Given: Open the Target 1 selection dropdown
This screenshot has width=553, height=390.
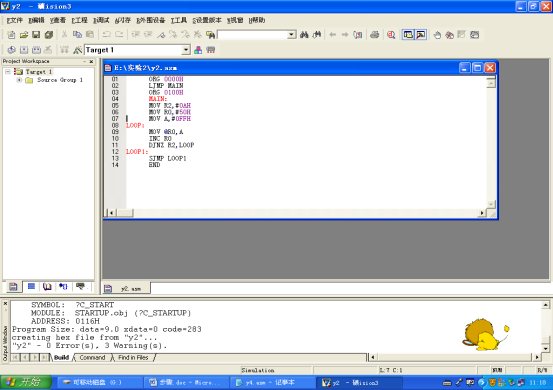Looking at the screenshot, I should [186, 50].
